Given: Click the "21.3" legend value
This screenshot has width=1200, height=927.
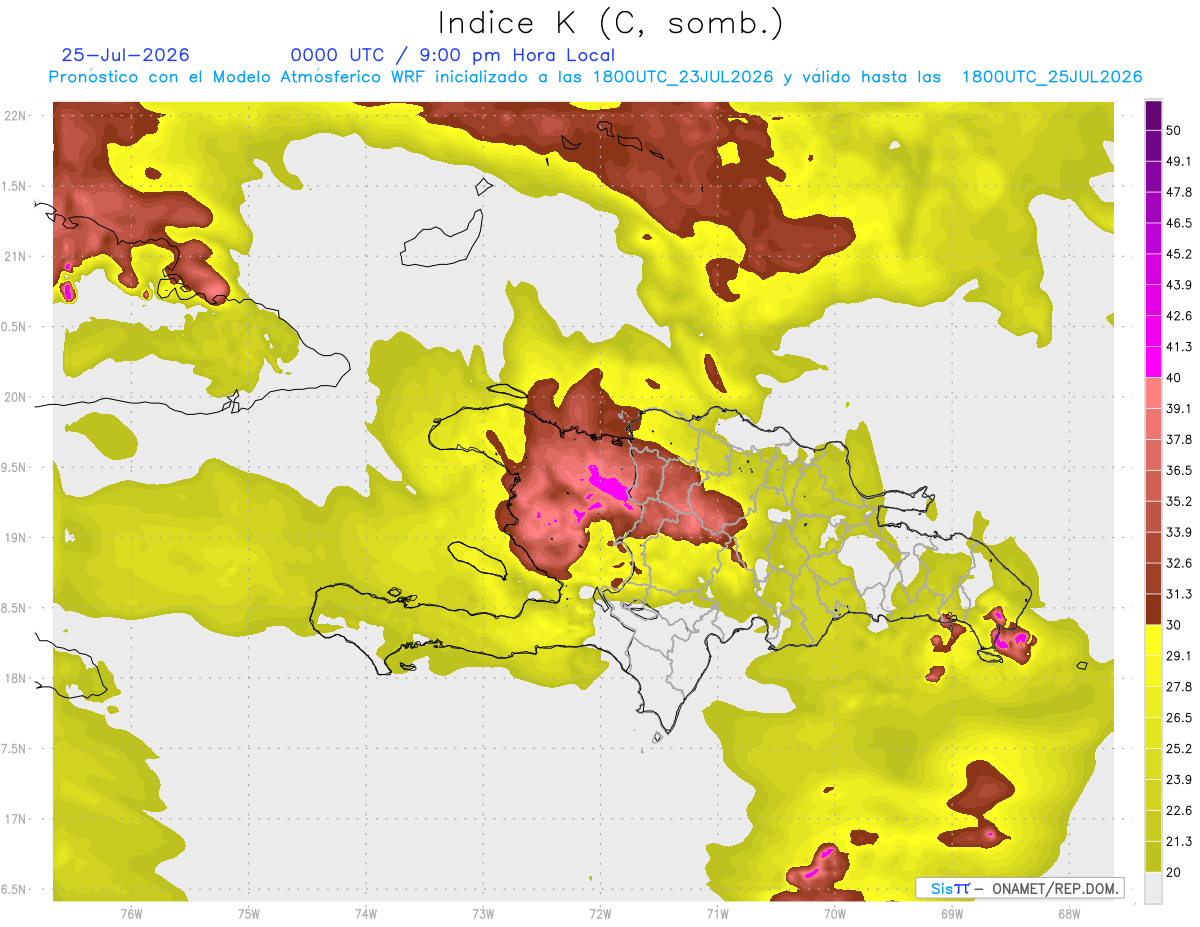Looking at the screenshot, I should pyautogui.click(x=1179, y=841).
